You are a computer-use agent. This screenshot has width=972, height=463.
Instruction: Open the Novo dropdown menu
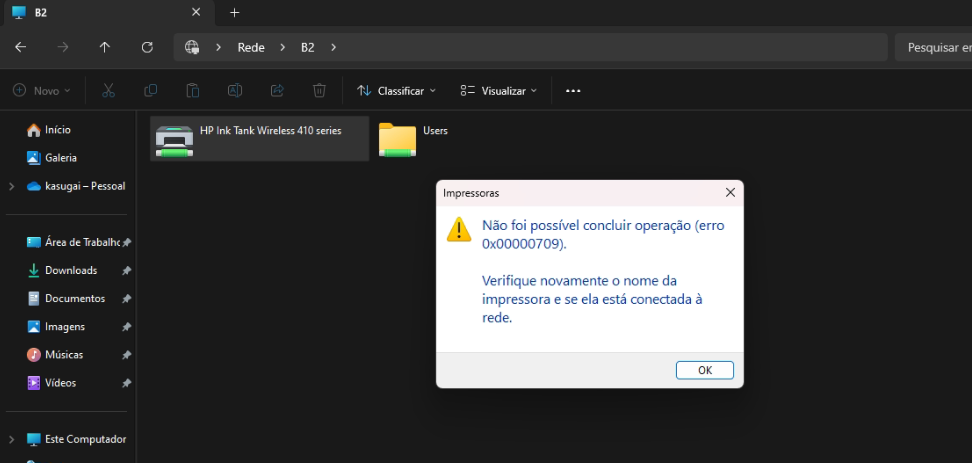click(x=42, y=90)
